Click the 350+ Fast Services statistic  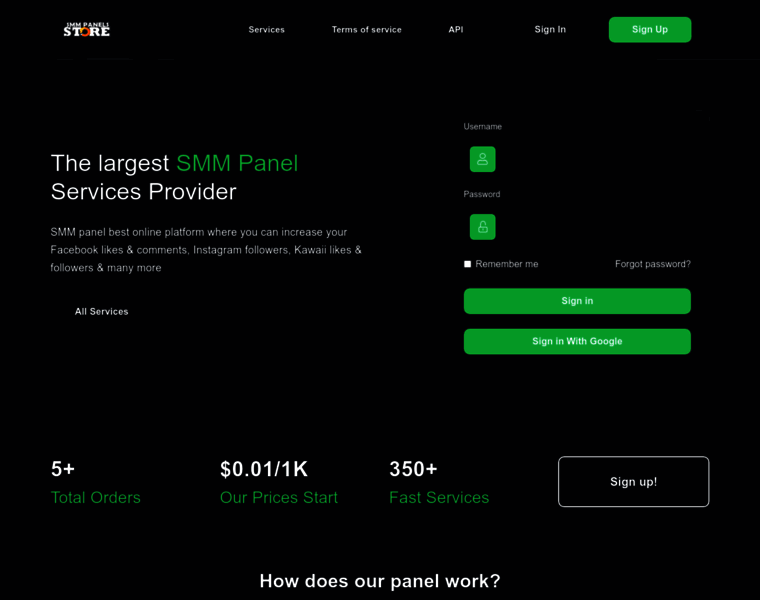click(439, 483)
